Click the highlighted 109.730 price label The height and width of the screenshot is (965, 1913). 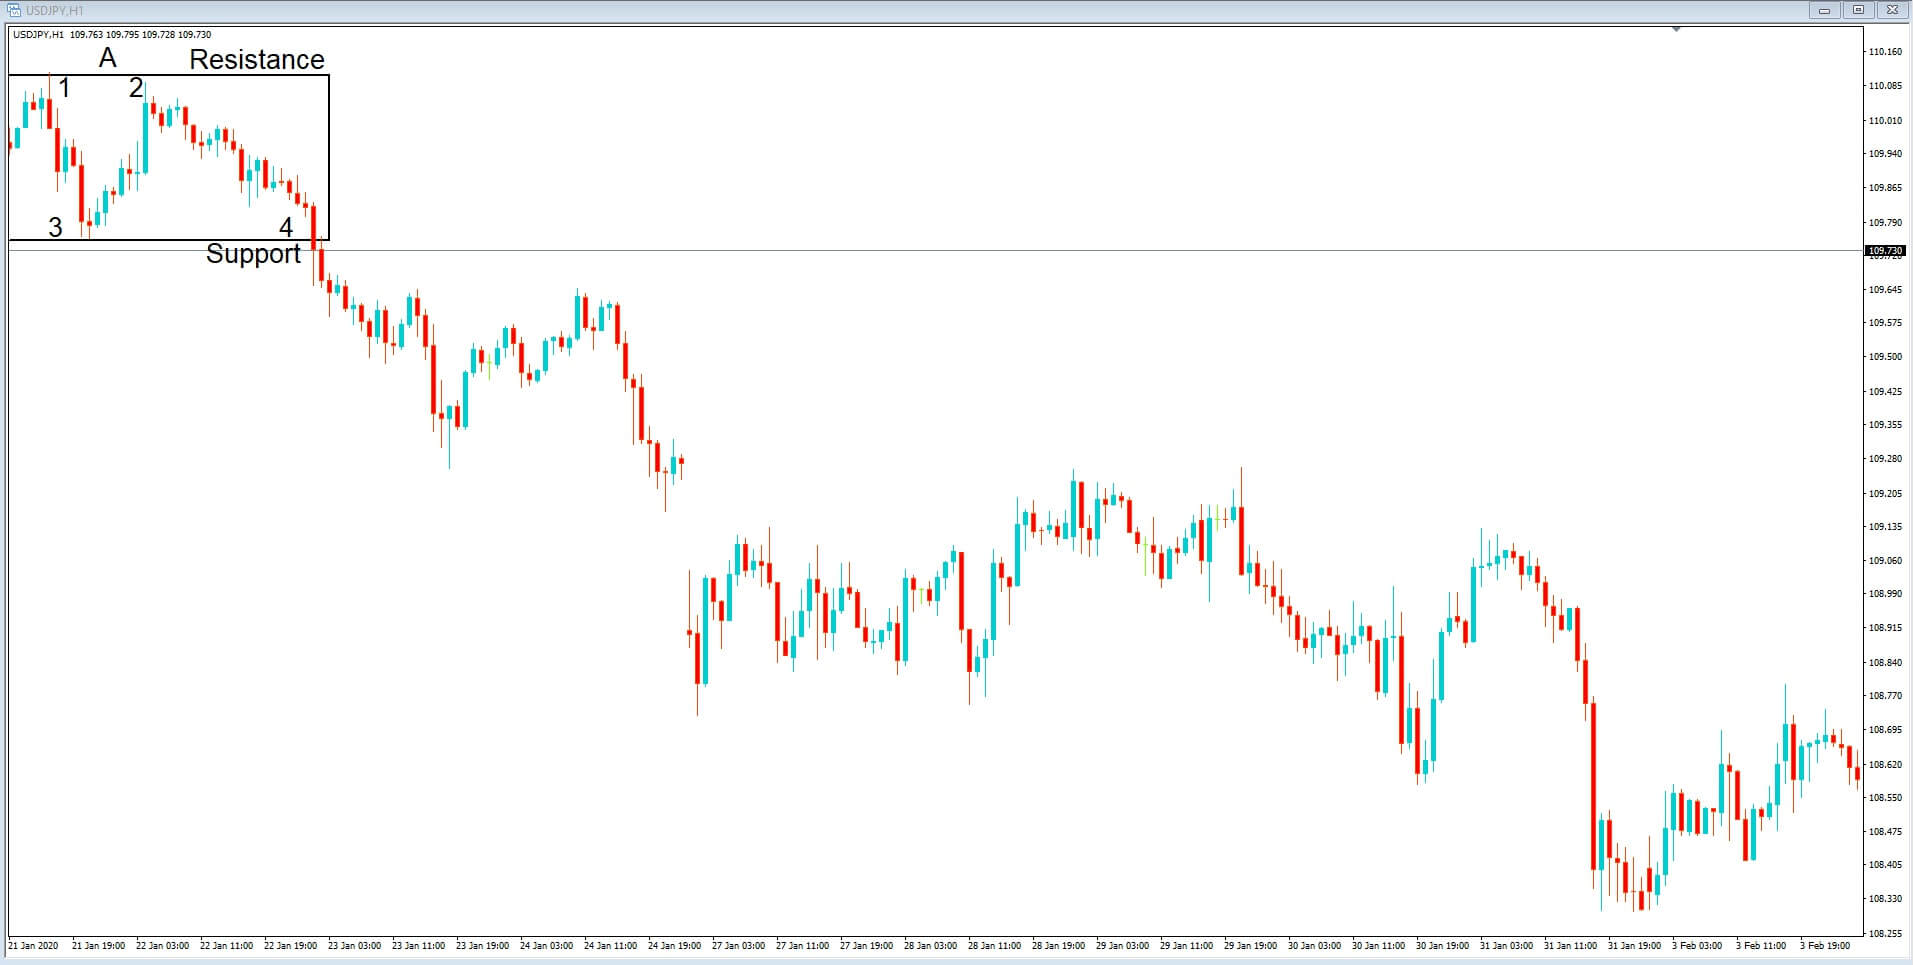(x=1886, y=251)
